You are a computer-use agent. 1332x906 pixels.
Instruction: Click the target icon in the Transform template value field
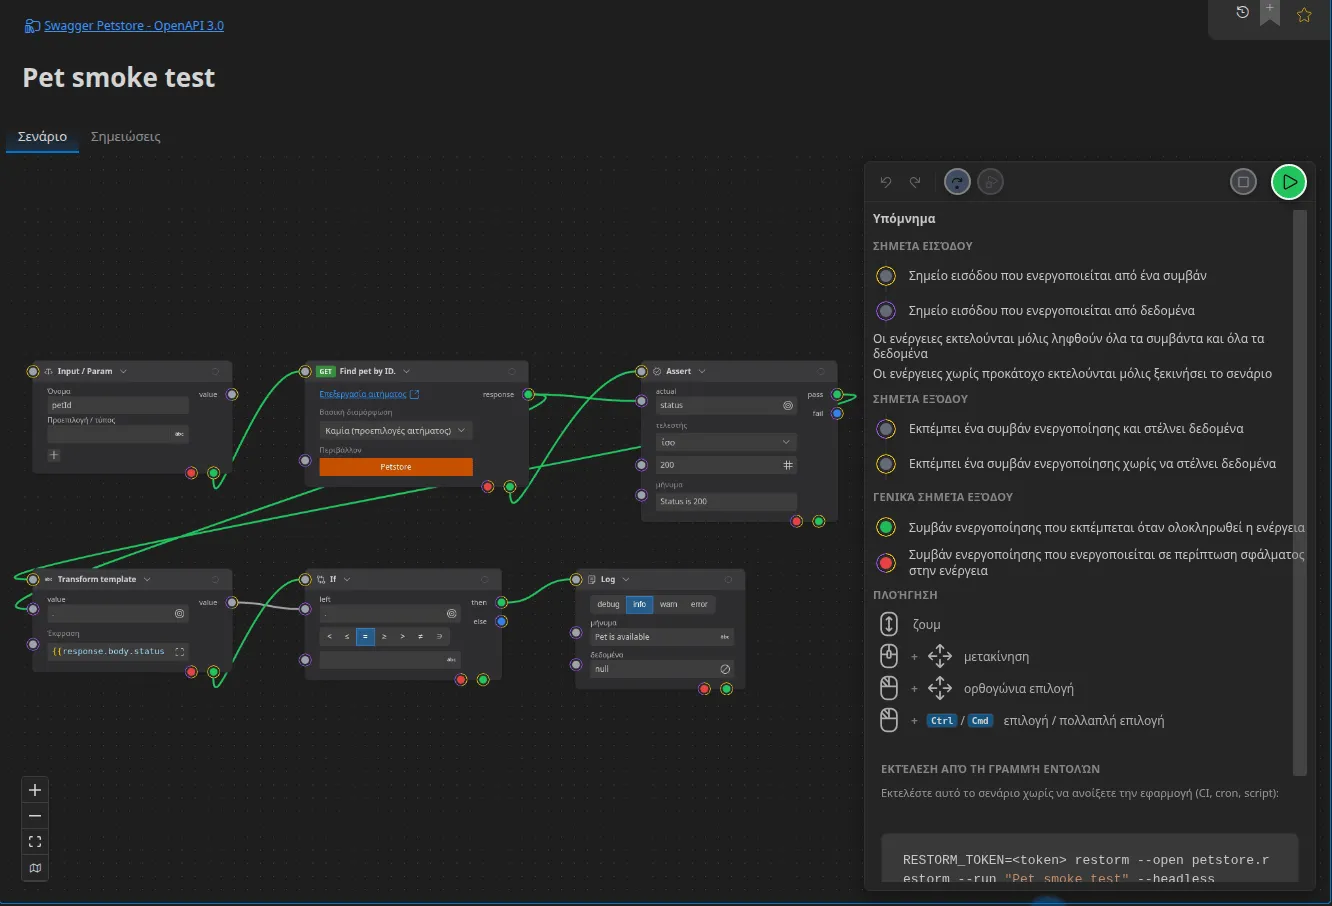pyautogui.click(x=180, y=614)
